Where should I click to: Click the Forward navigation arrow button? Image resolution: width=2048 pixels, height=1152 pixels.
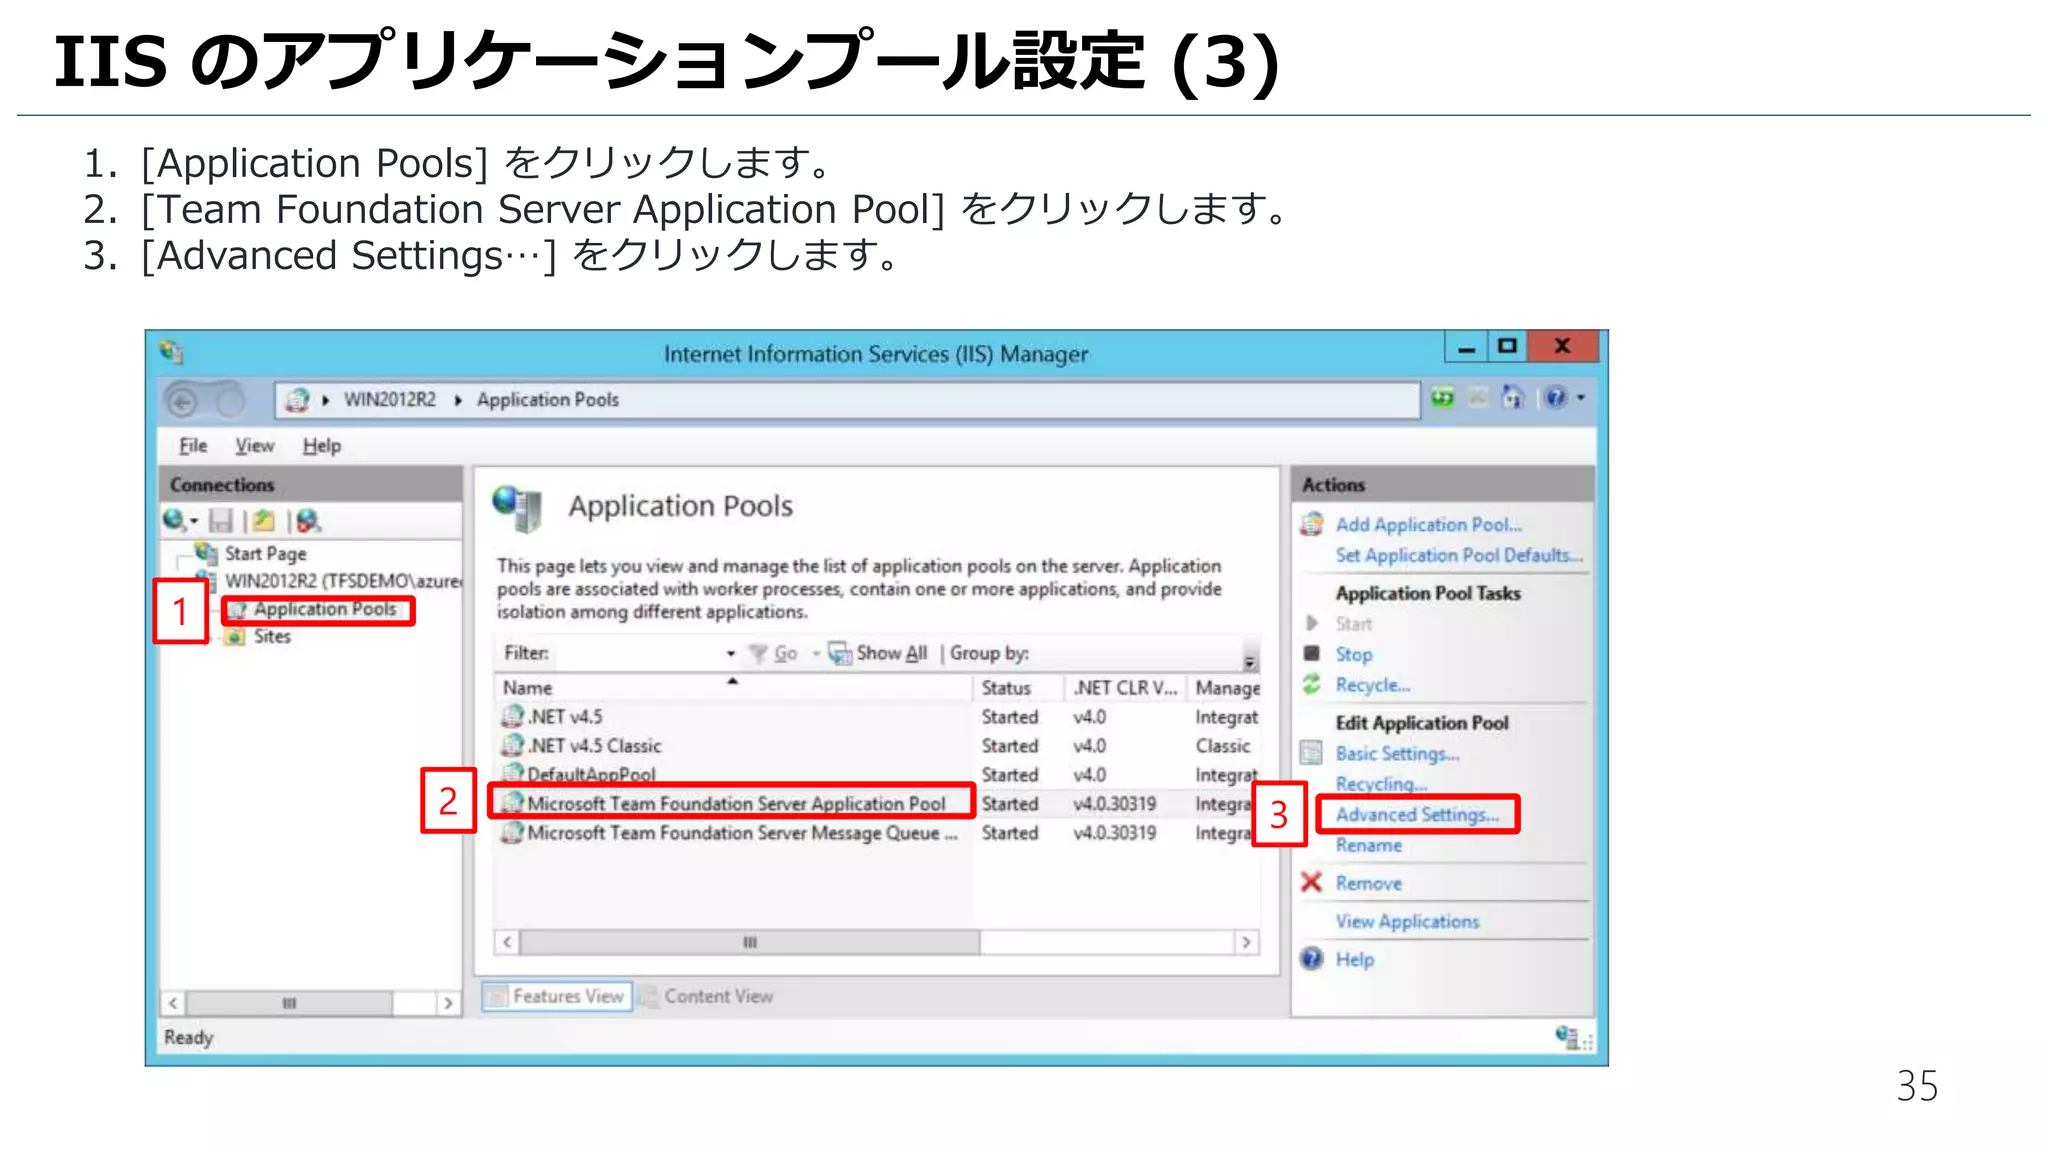230,401
